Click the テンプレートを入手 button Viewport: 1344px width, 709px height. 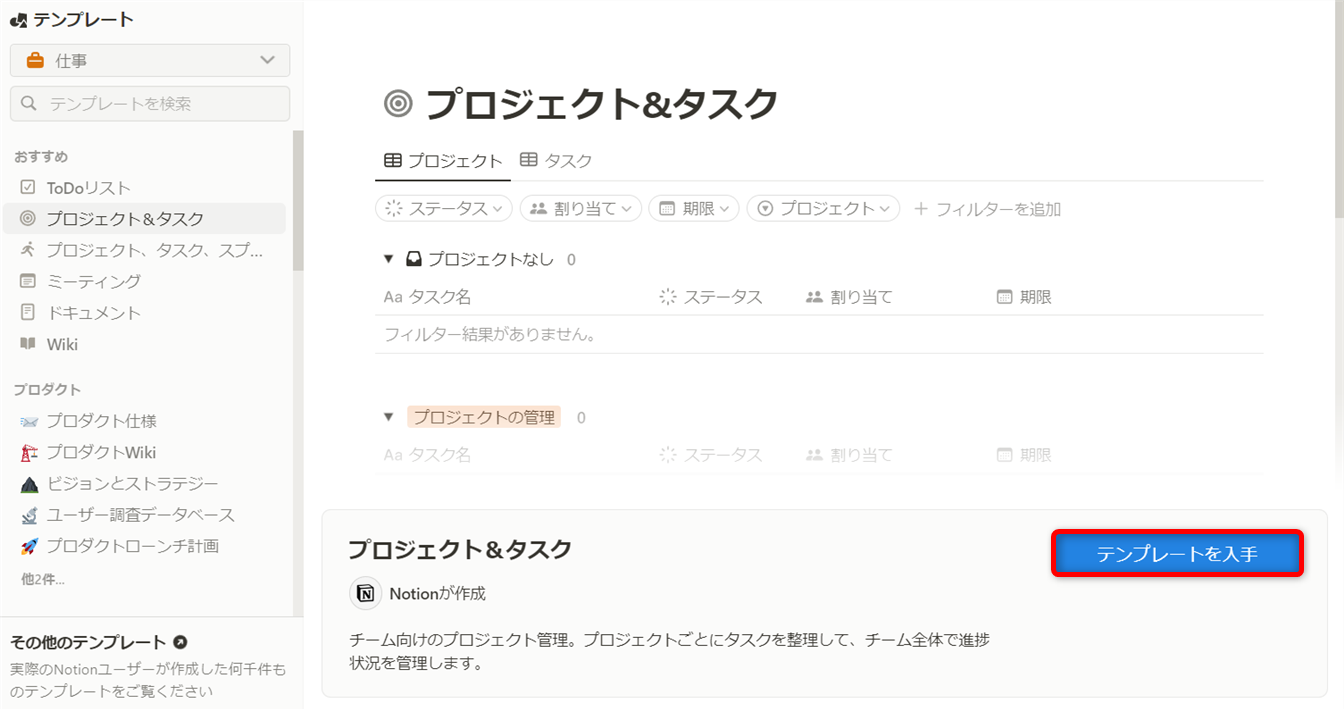1176,553
